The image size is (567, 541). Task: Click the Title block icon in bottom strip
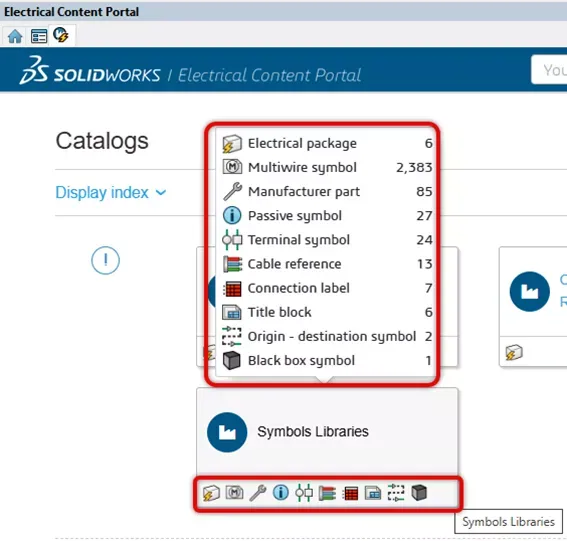373,493
